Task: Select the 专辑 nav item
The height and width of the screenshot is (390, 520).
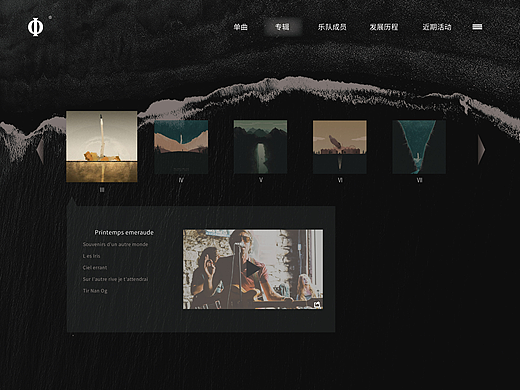Action: point(282,27)
